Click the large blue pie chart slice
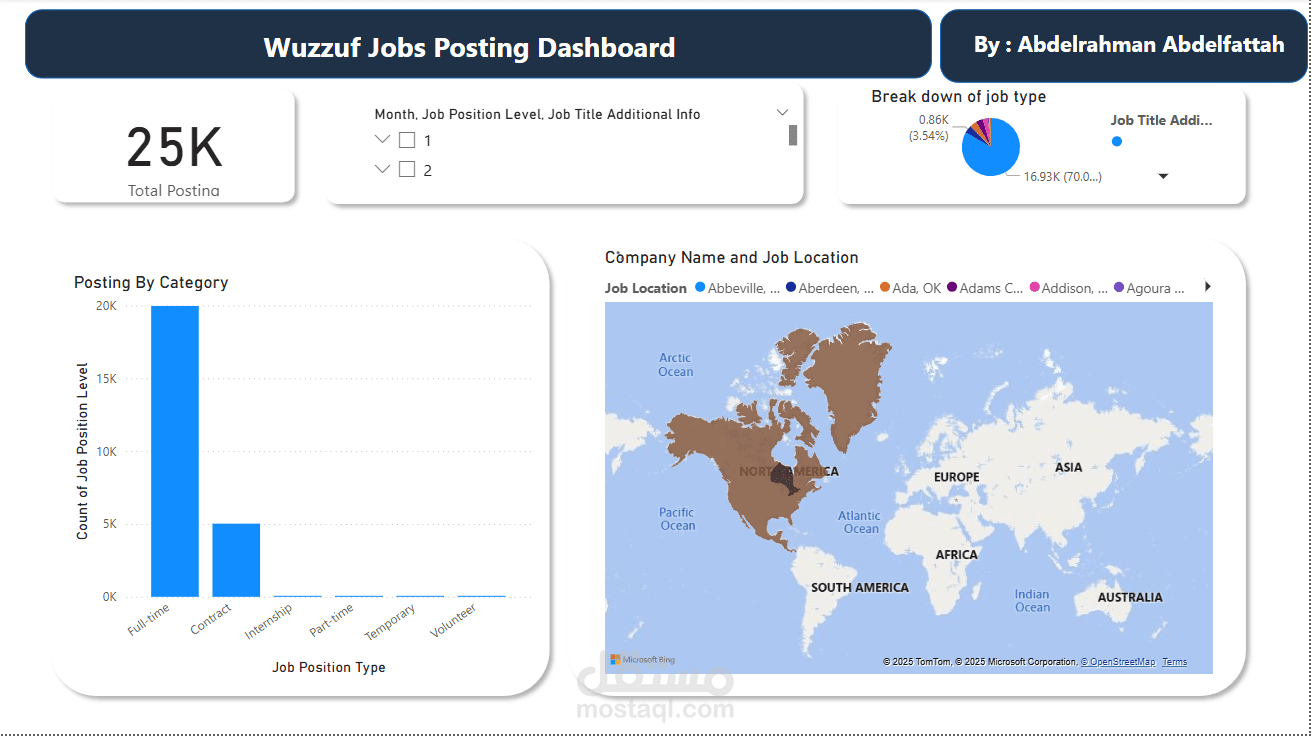This screenshot has height=738, width=1312. pos(993,153)
